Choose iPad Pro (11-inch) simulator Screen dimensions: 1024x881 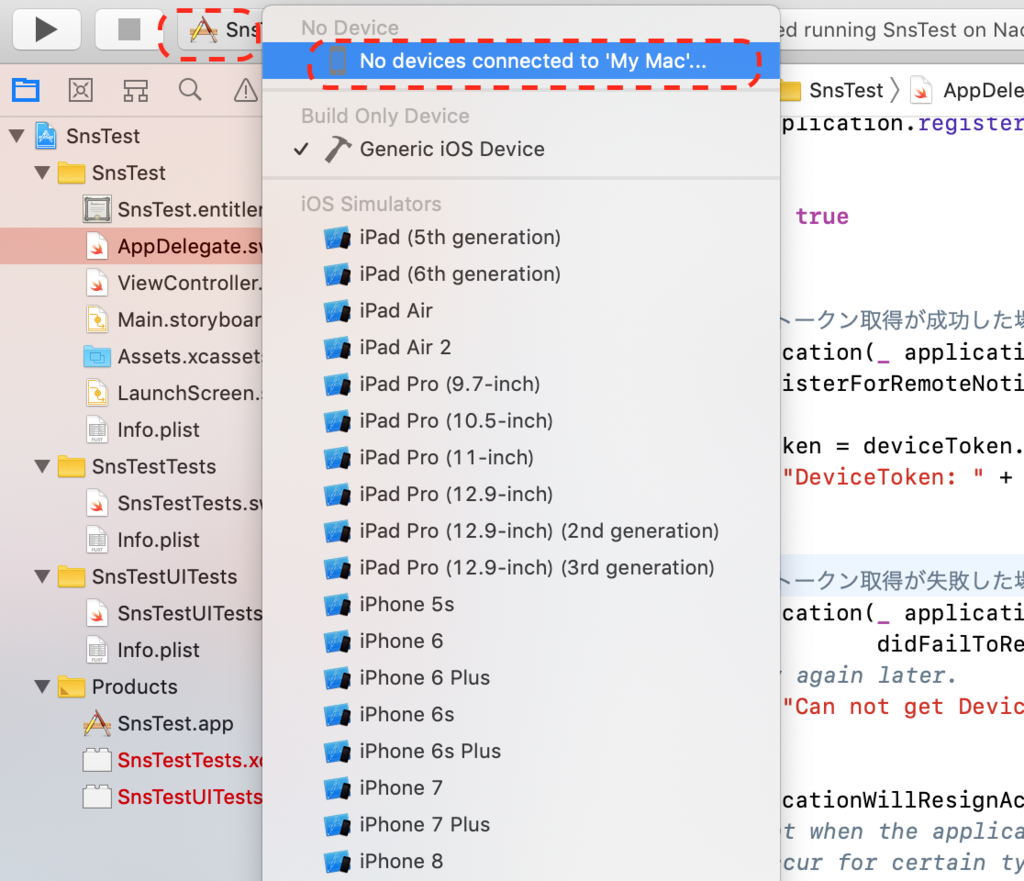(521, 457)
